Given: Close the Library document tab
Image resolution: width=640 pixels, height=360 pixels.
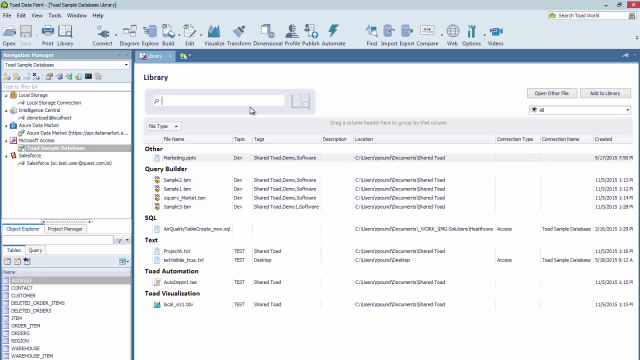Looking at the screenshot, I should coord(170,56).
